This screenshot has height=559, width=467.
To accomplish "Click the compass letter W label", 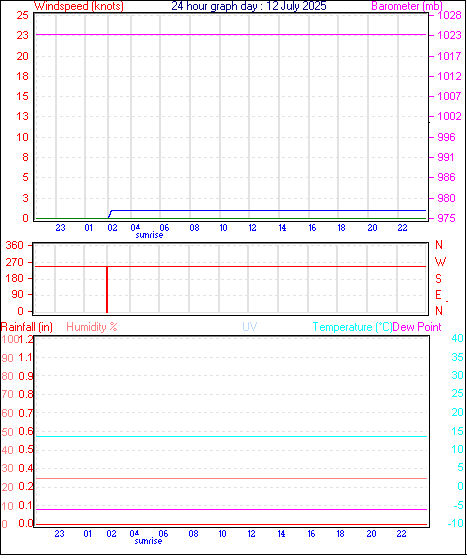I will click(x=440, y=262).
